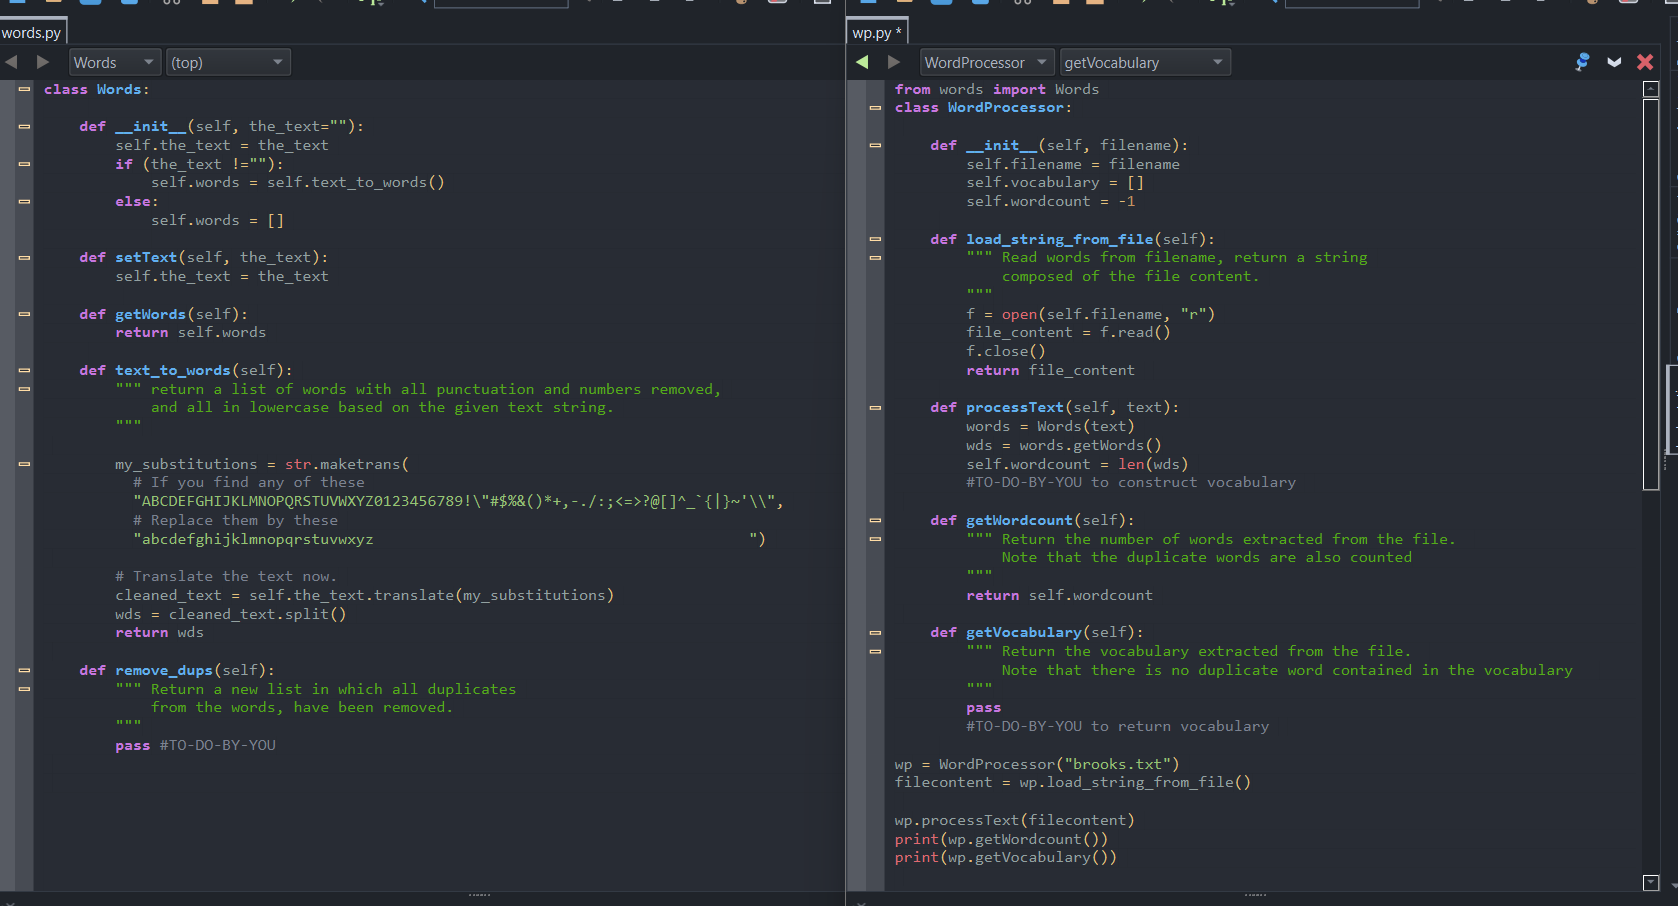Viewport: 1678px width, 906px height.
Task: Select the wp.py tab
Action: (876, 33)
